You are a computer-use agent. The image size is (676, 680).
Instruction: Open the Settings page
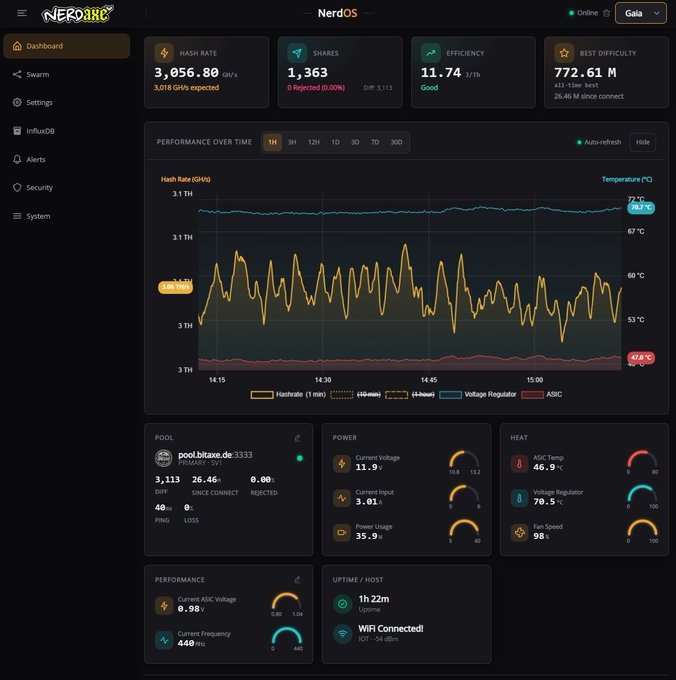click(67, 103)
